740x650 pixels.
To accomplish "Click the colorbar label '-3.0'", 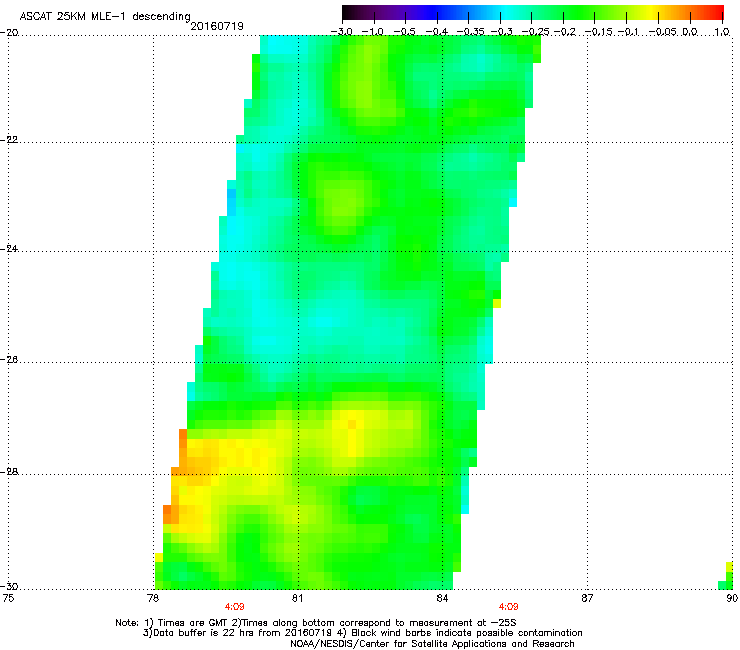I will click(341, 32).
